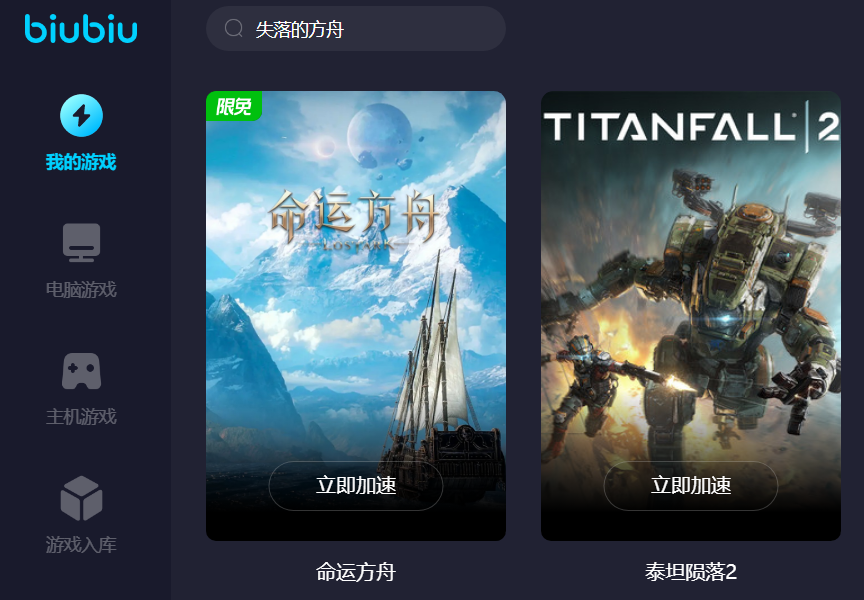Click the biubiu logo
This screenshot has height=600, width=864.
coord(81,29)
